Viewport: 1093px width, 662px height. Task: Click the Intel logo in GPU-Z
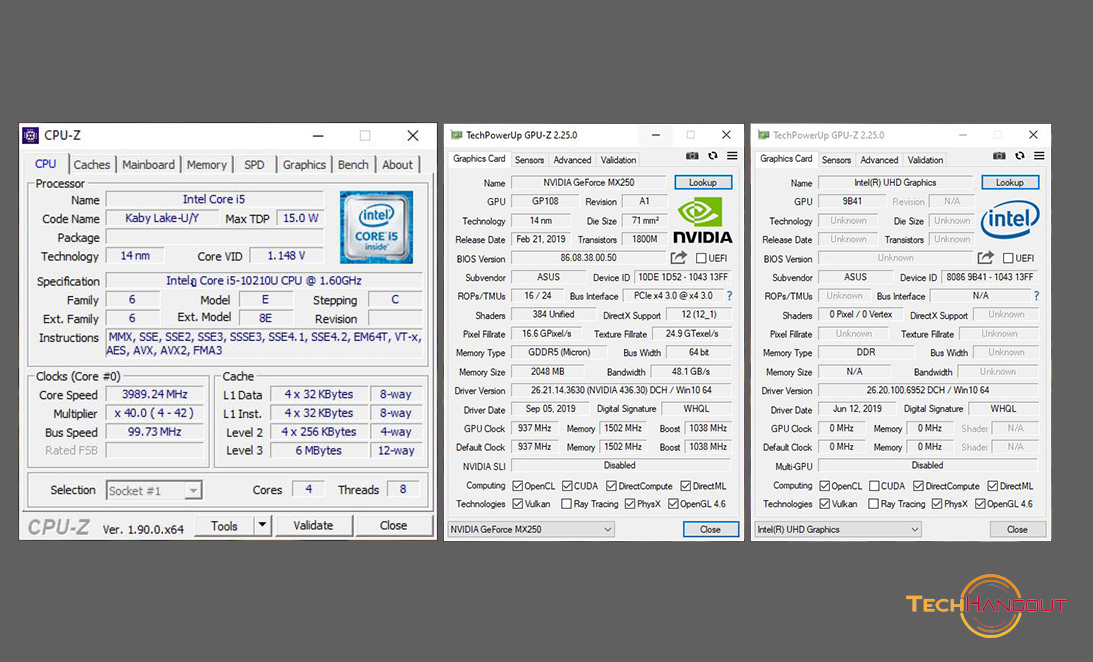point(1010,220)
